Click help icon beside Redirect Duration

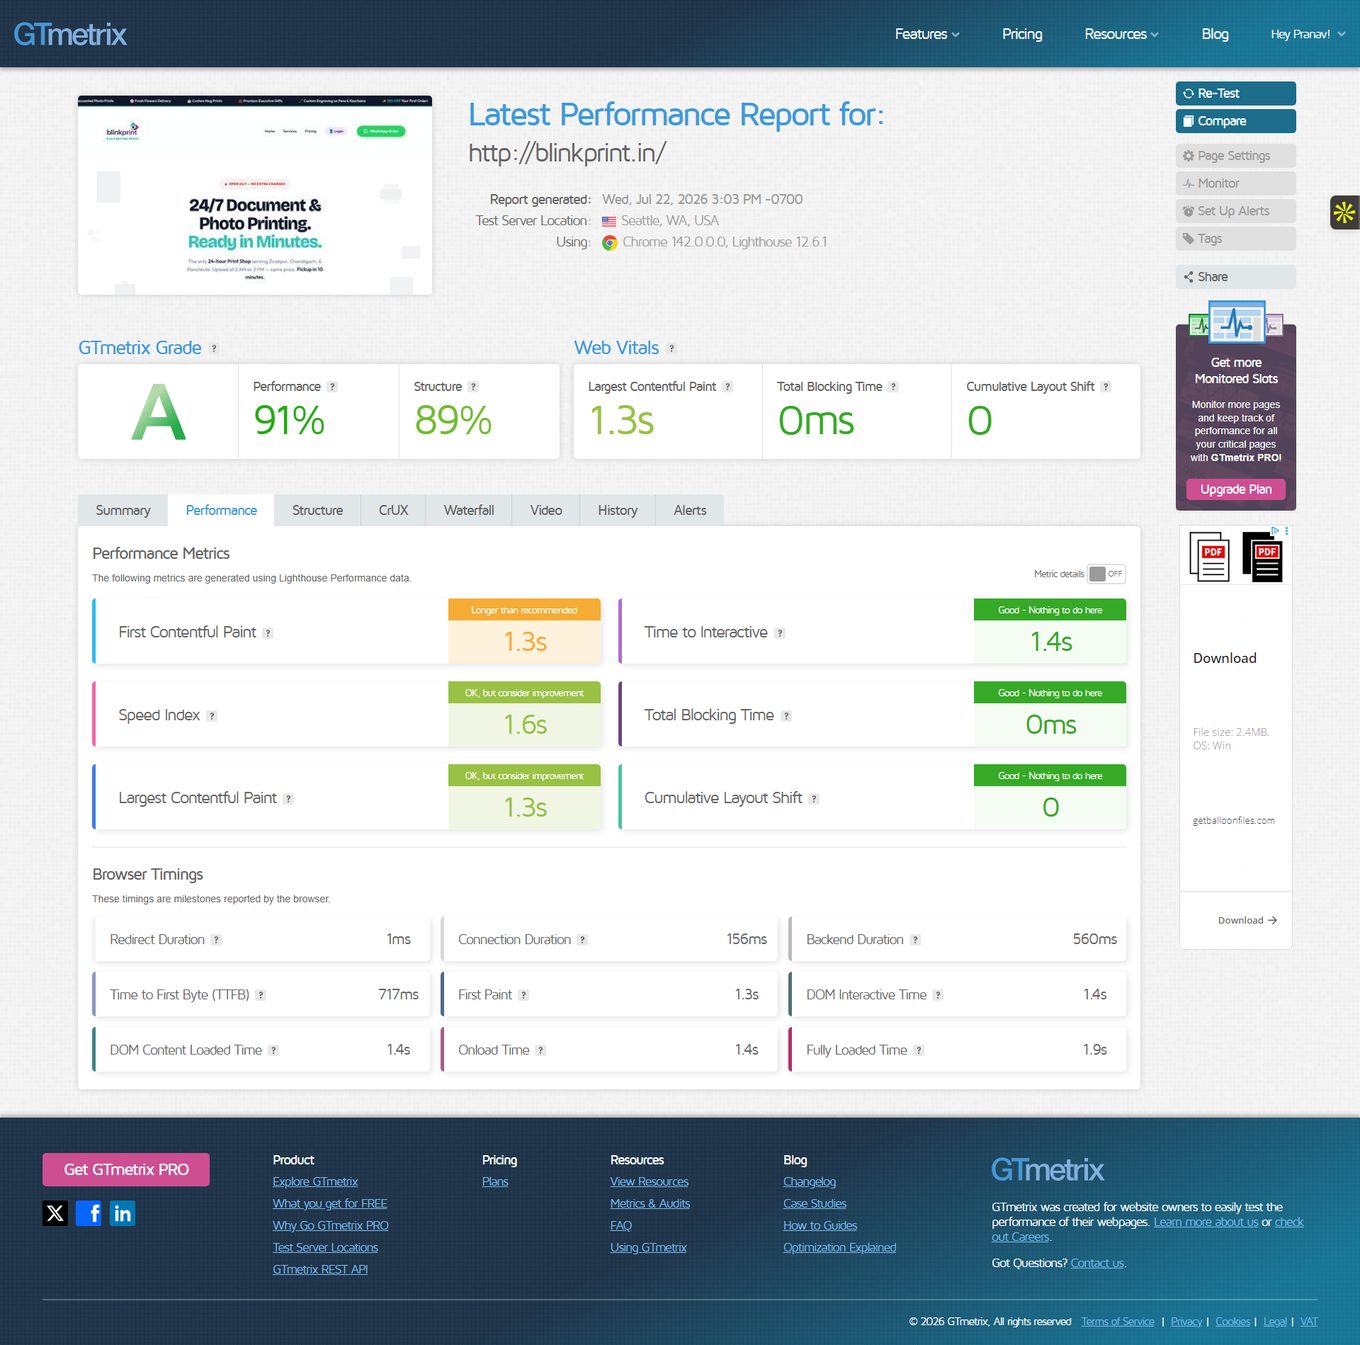pos(216,940)
